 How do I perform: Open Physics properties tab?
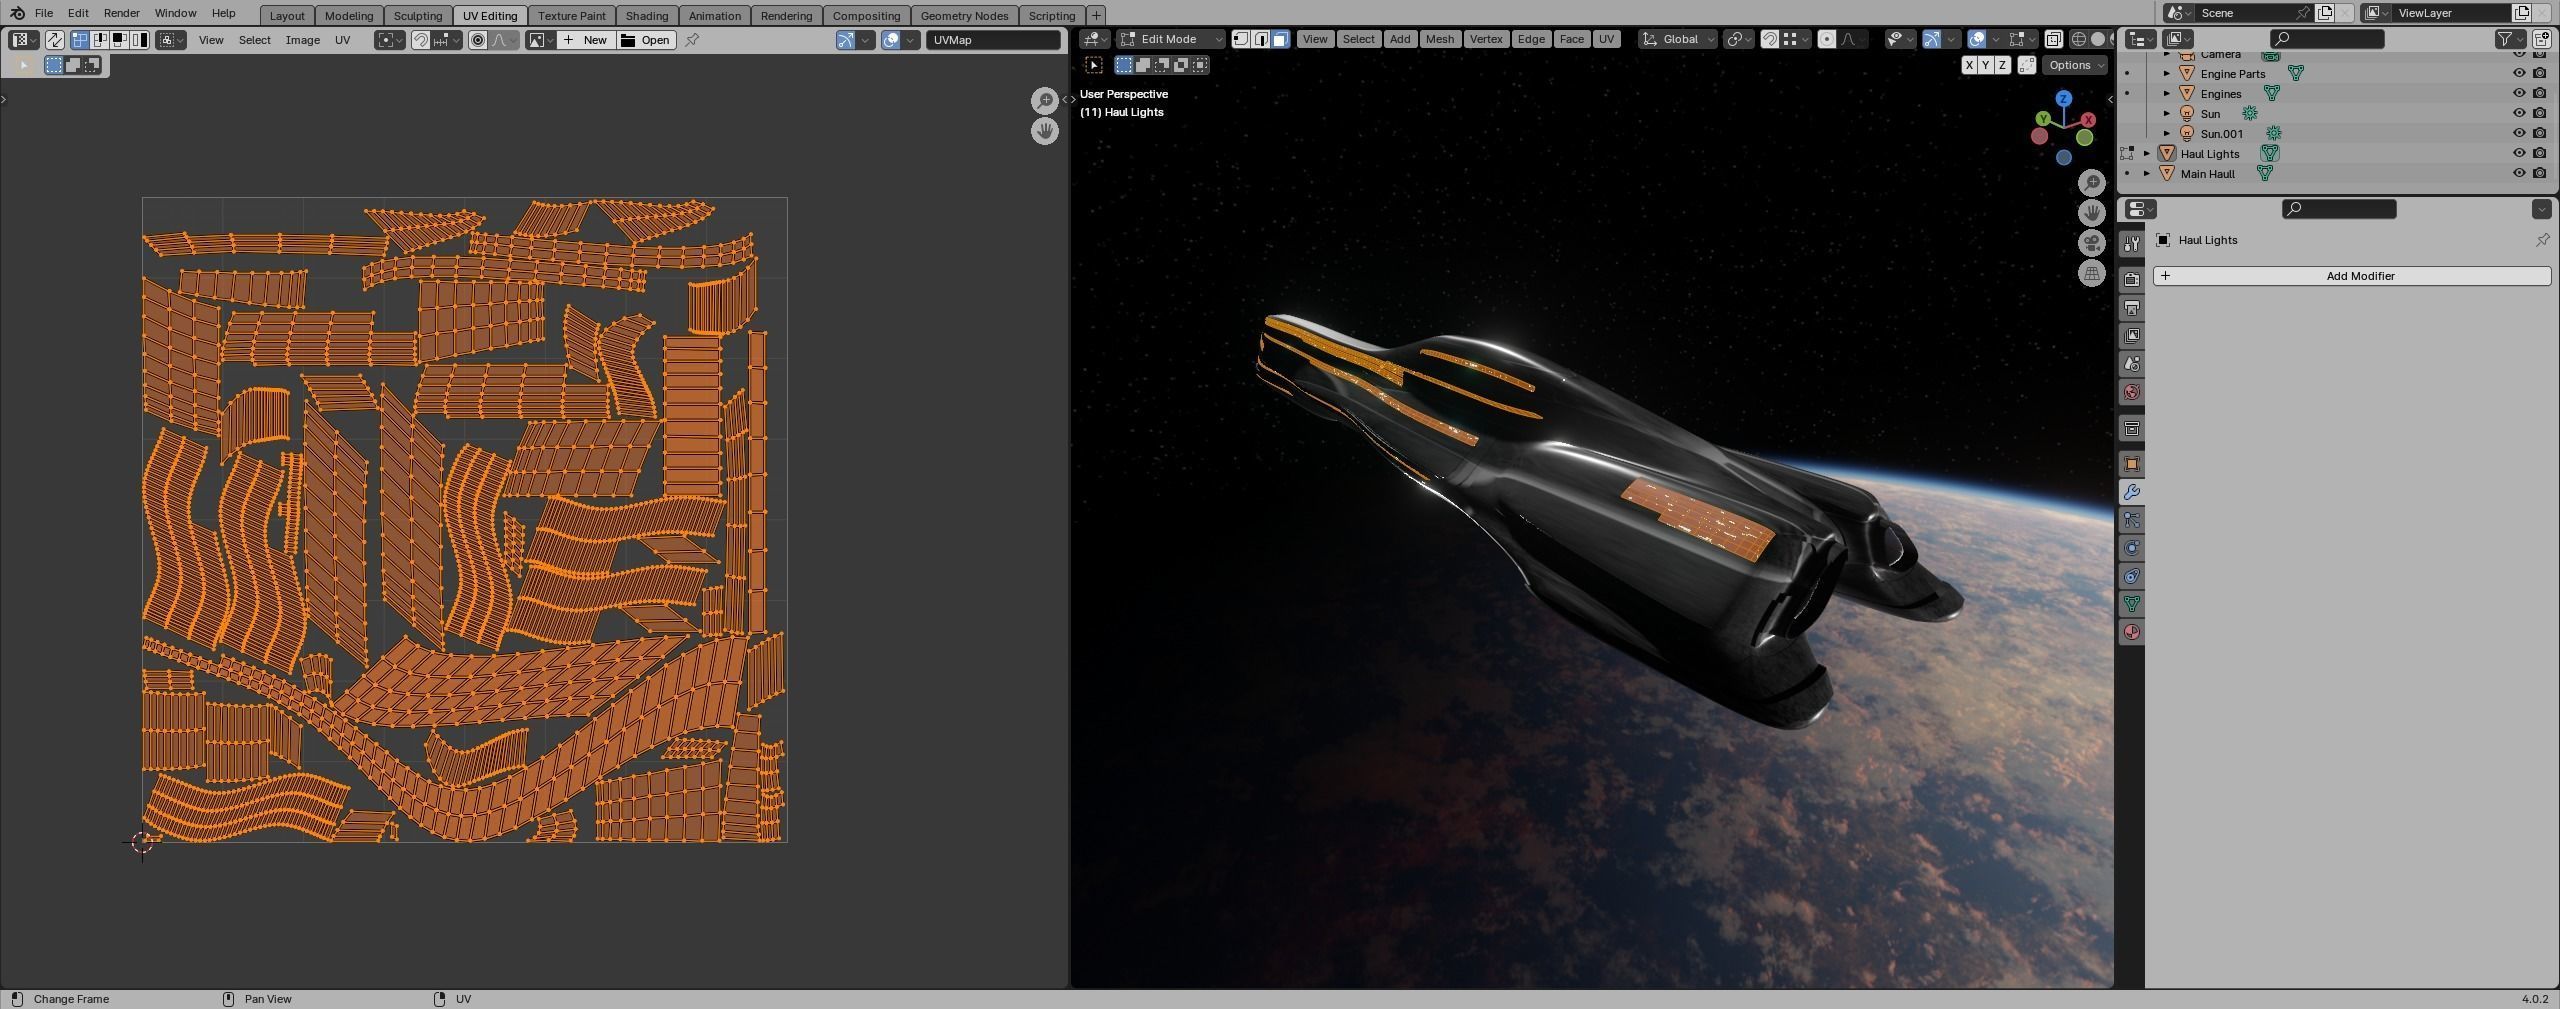pyautogui.click(x=2131, y=548)
